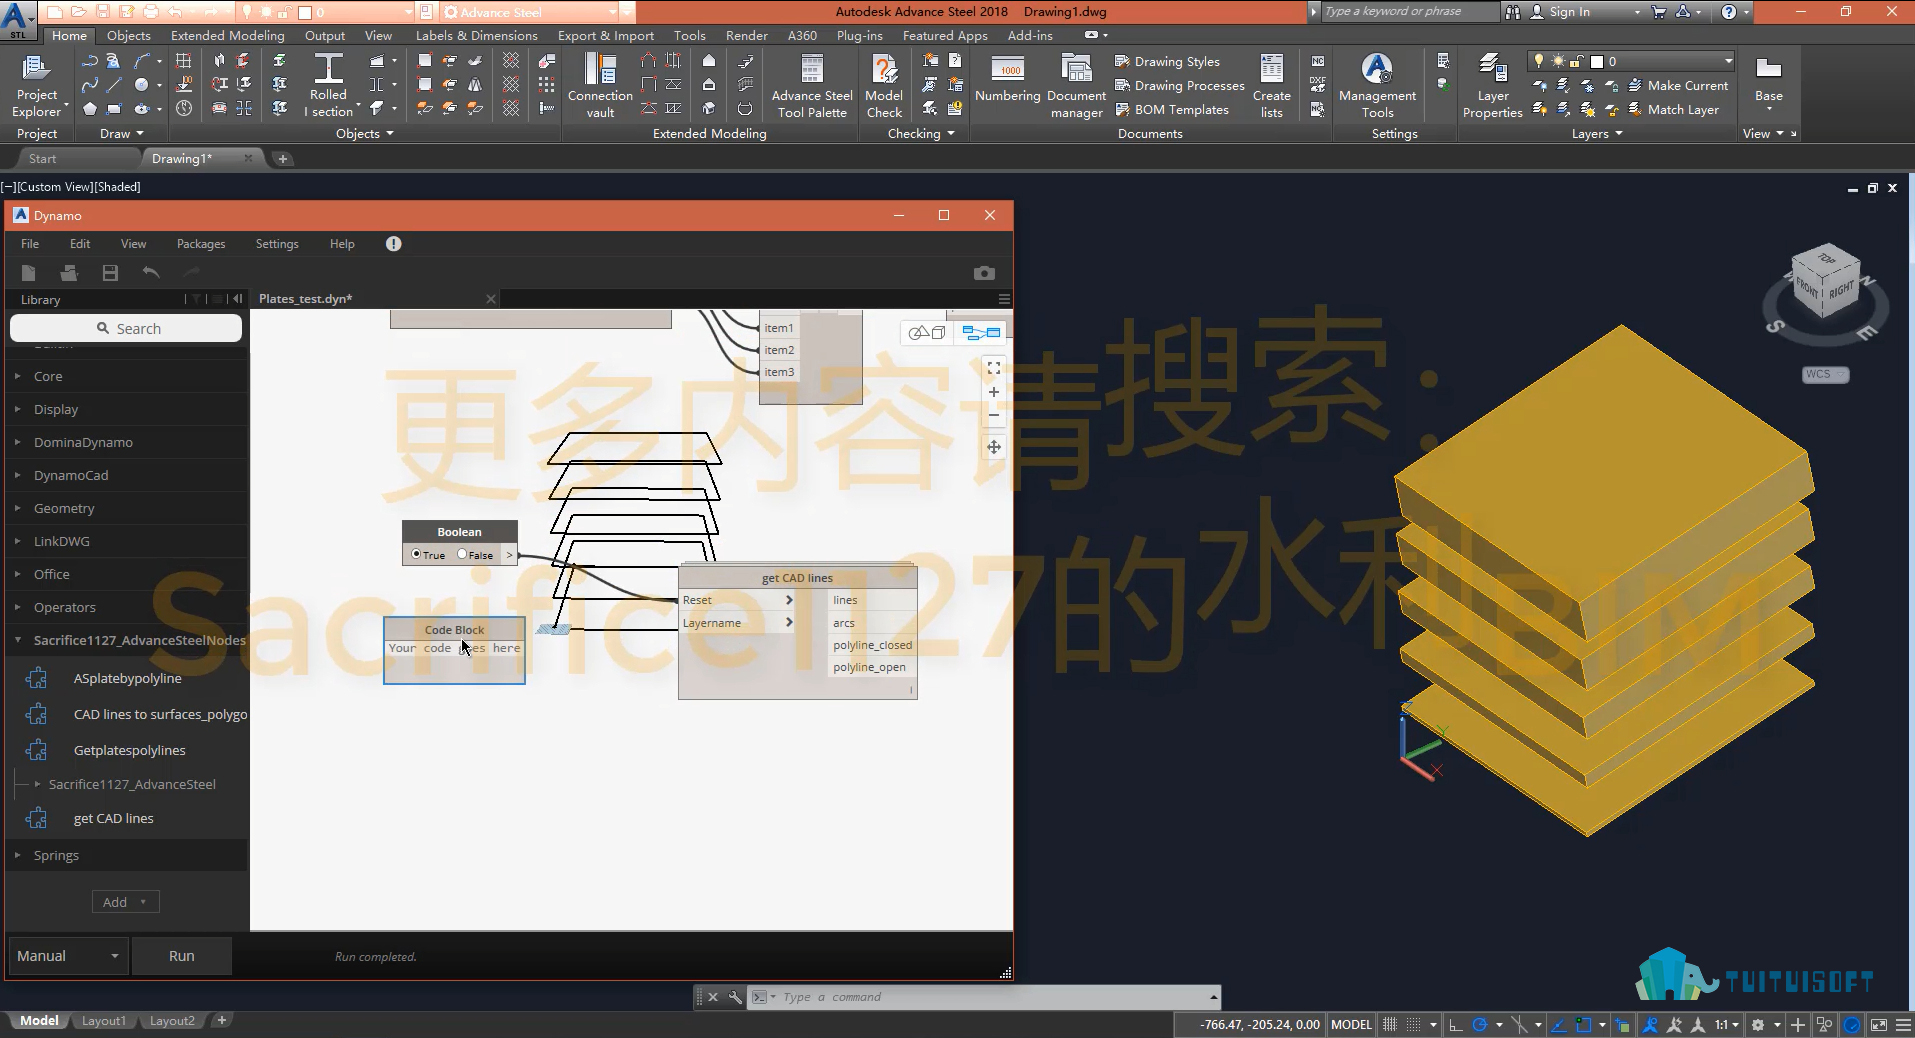This screenshot has width=1915, height=1038.
Task: Click the Dynamo camera export icon
Action: point(984,273)
